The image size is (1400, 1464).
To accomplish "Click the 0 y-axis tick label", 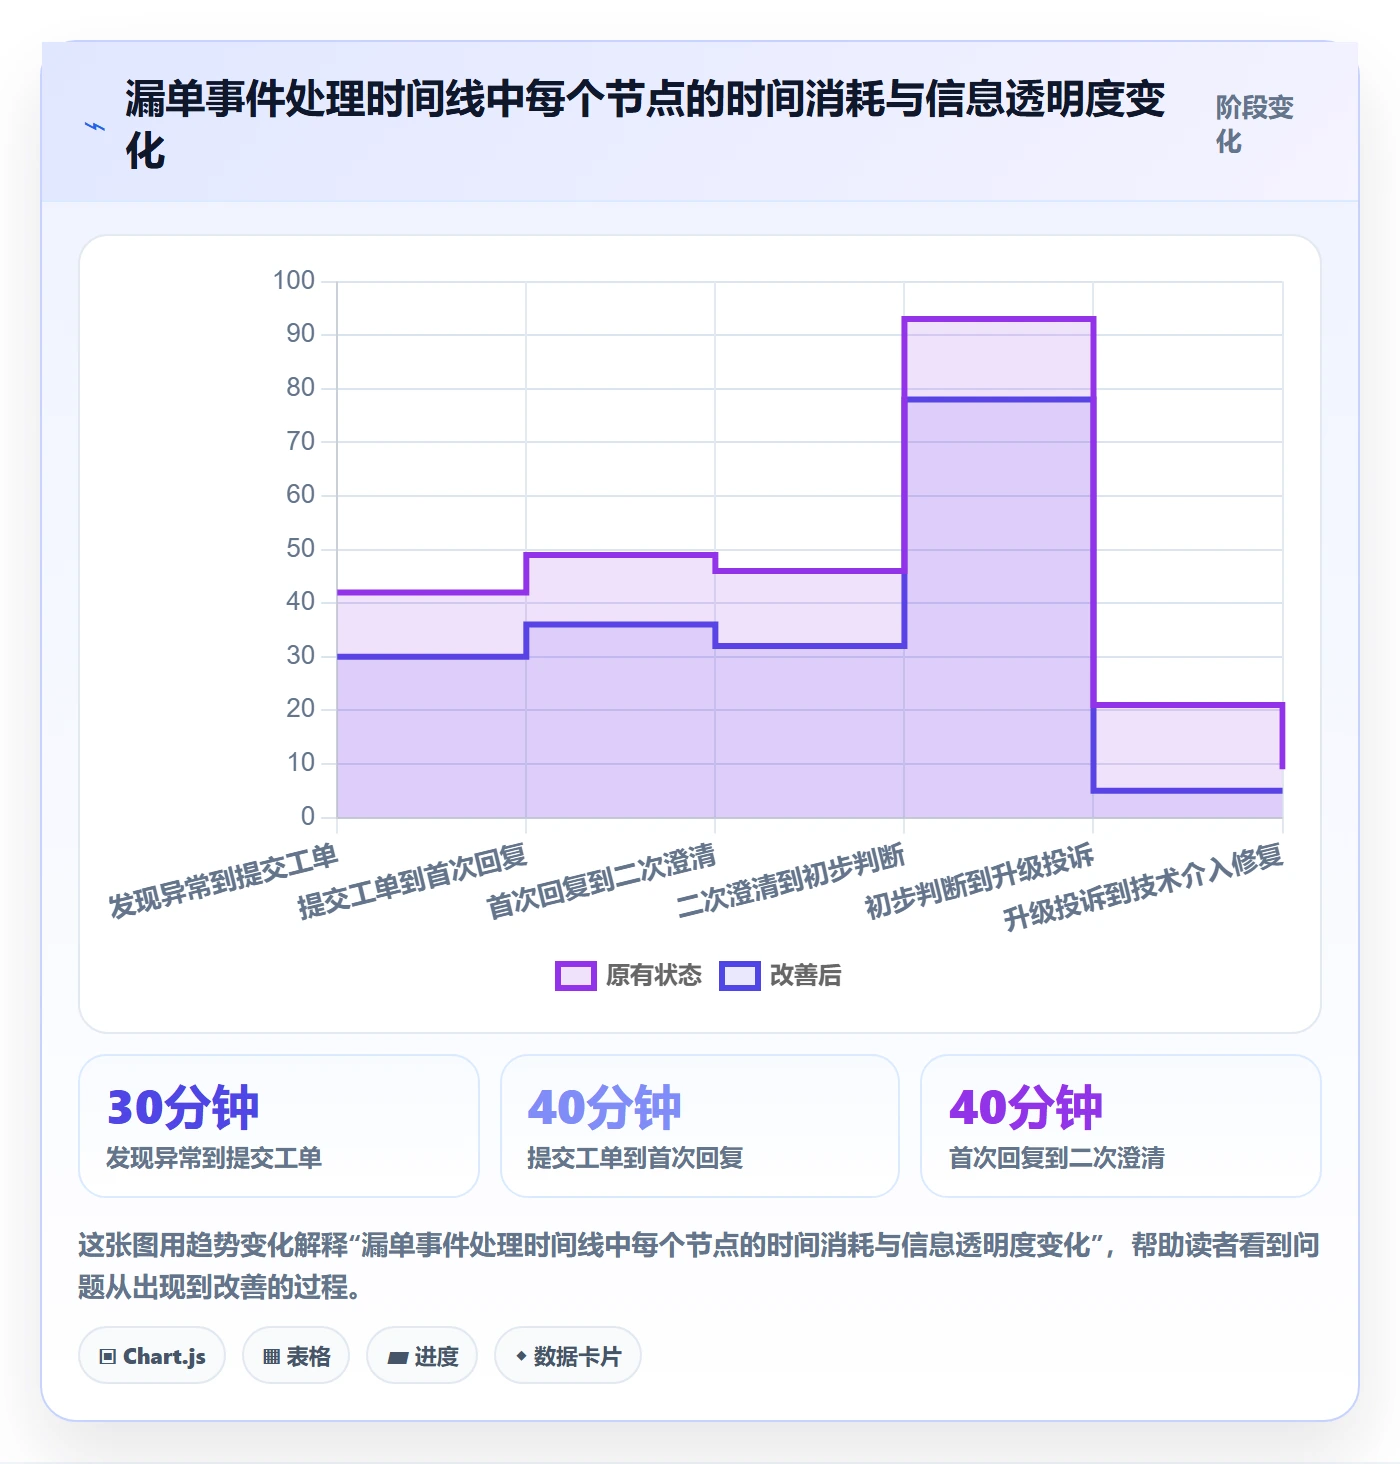I will click(308, 817).
